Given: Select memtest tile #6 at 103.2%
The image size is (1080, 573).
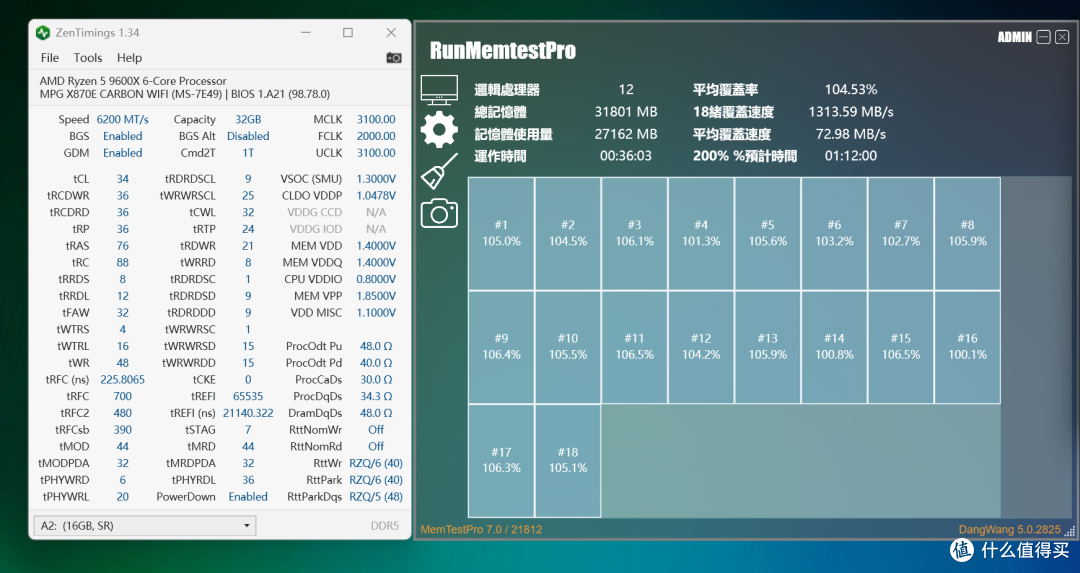Looking at the screenshot, I should coord(834,233).
